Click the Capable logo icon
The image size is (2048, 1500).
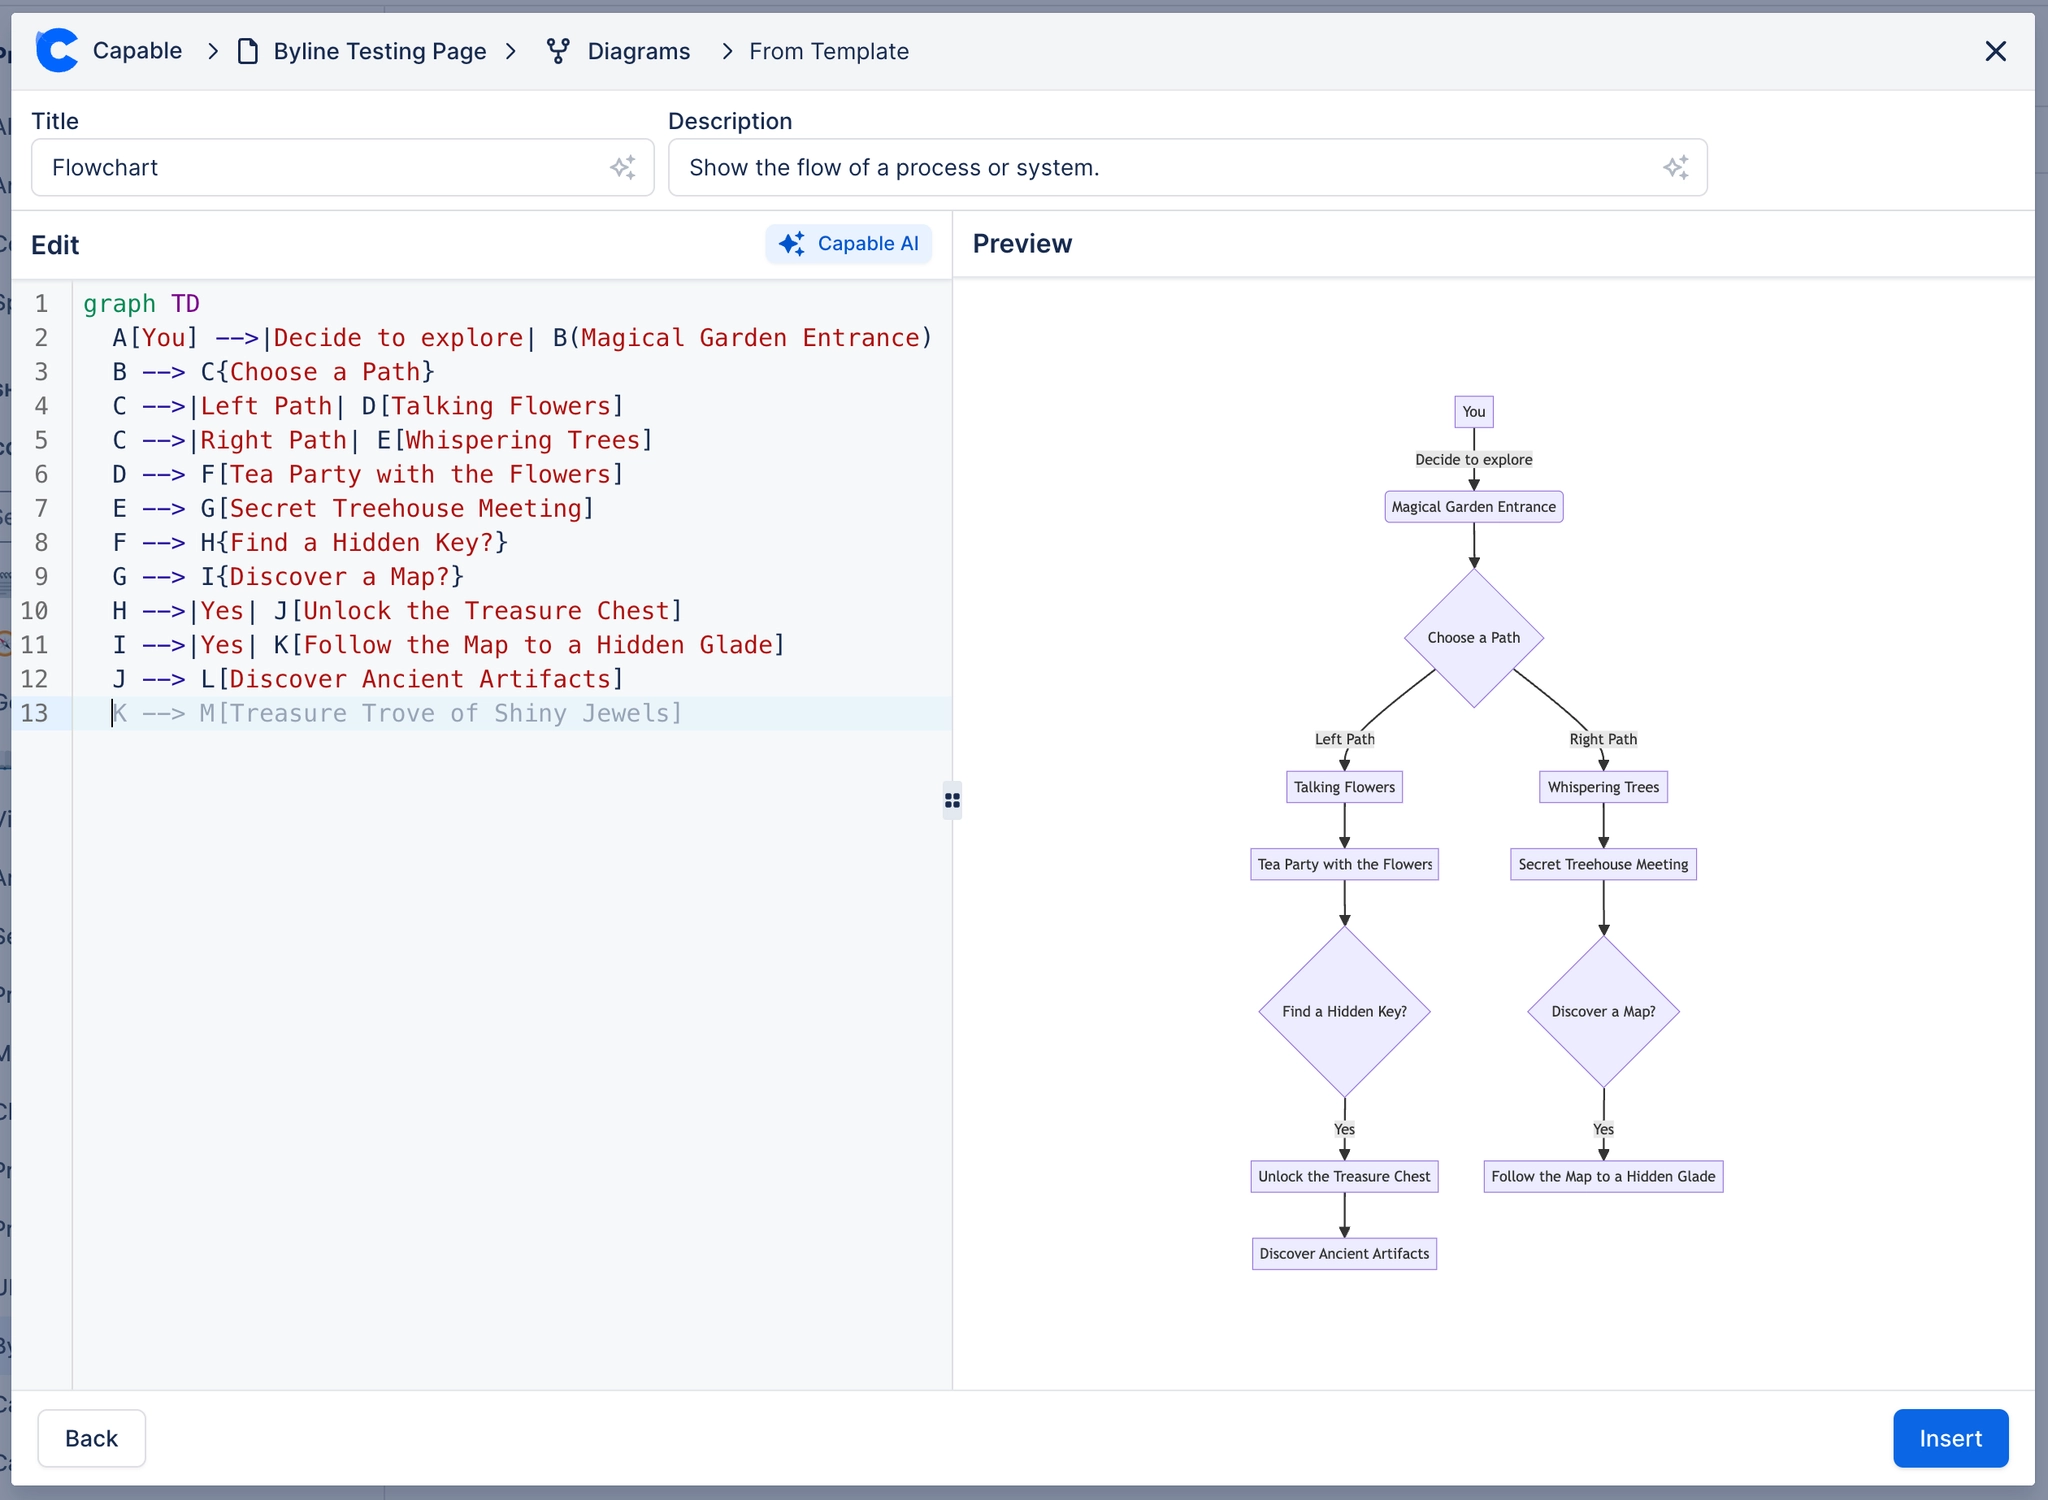coord(57,51)
